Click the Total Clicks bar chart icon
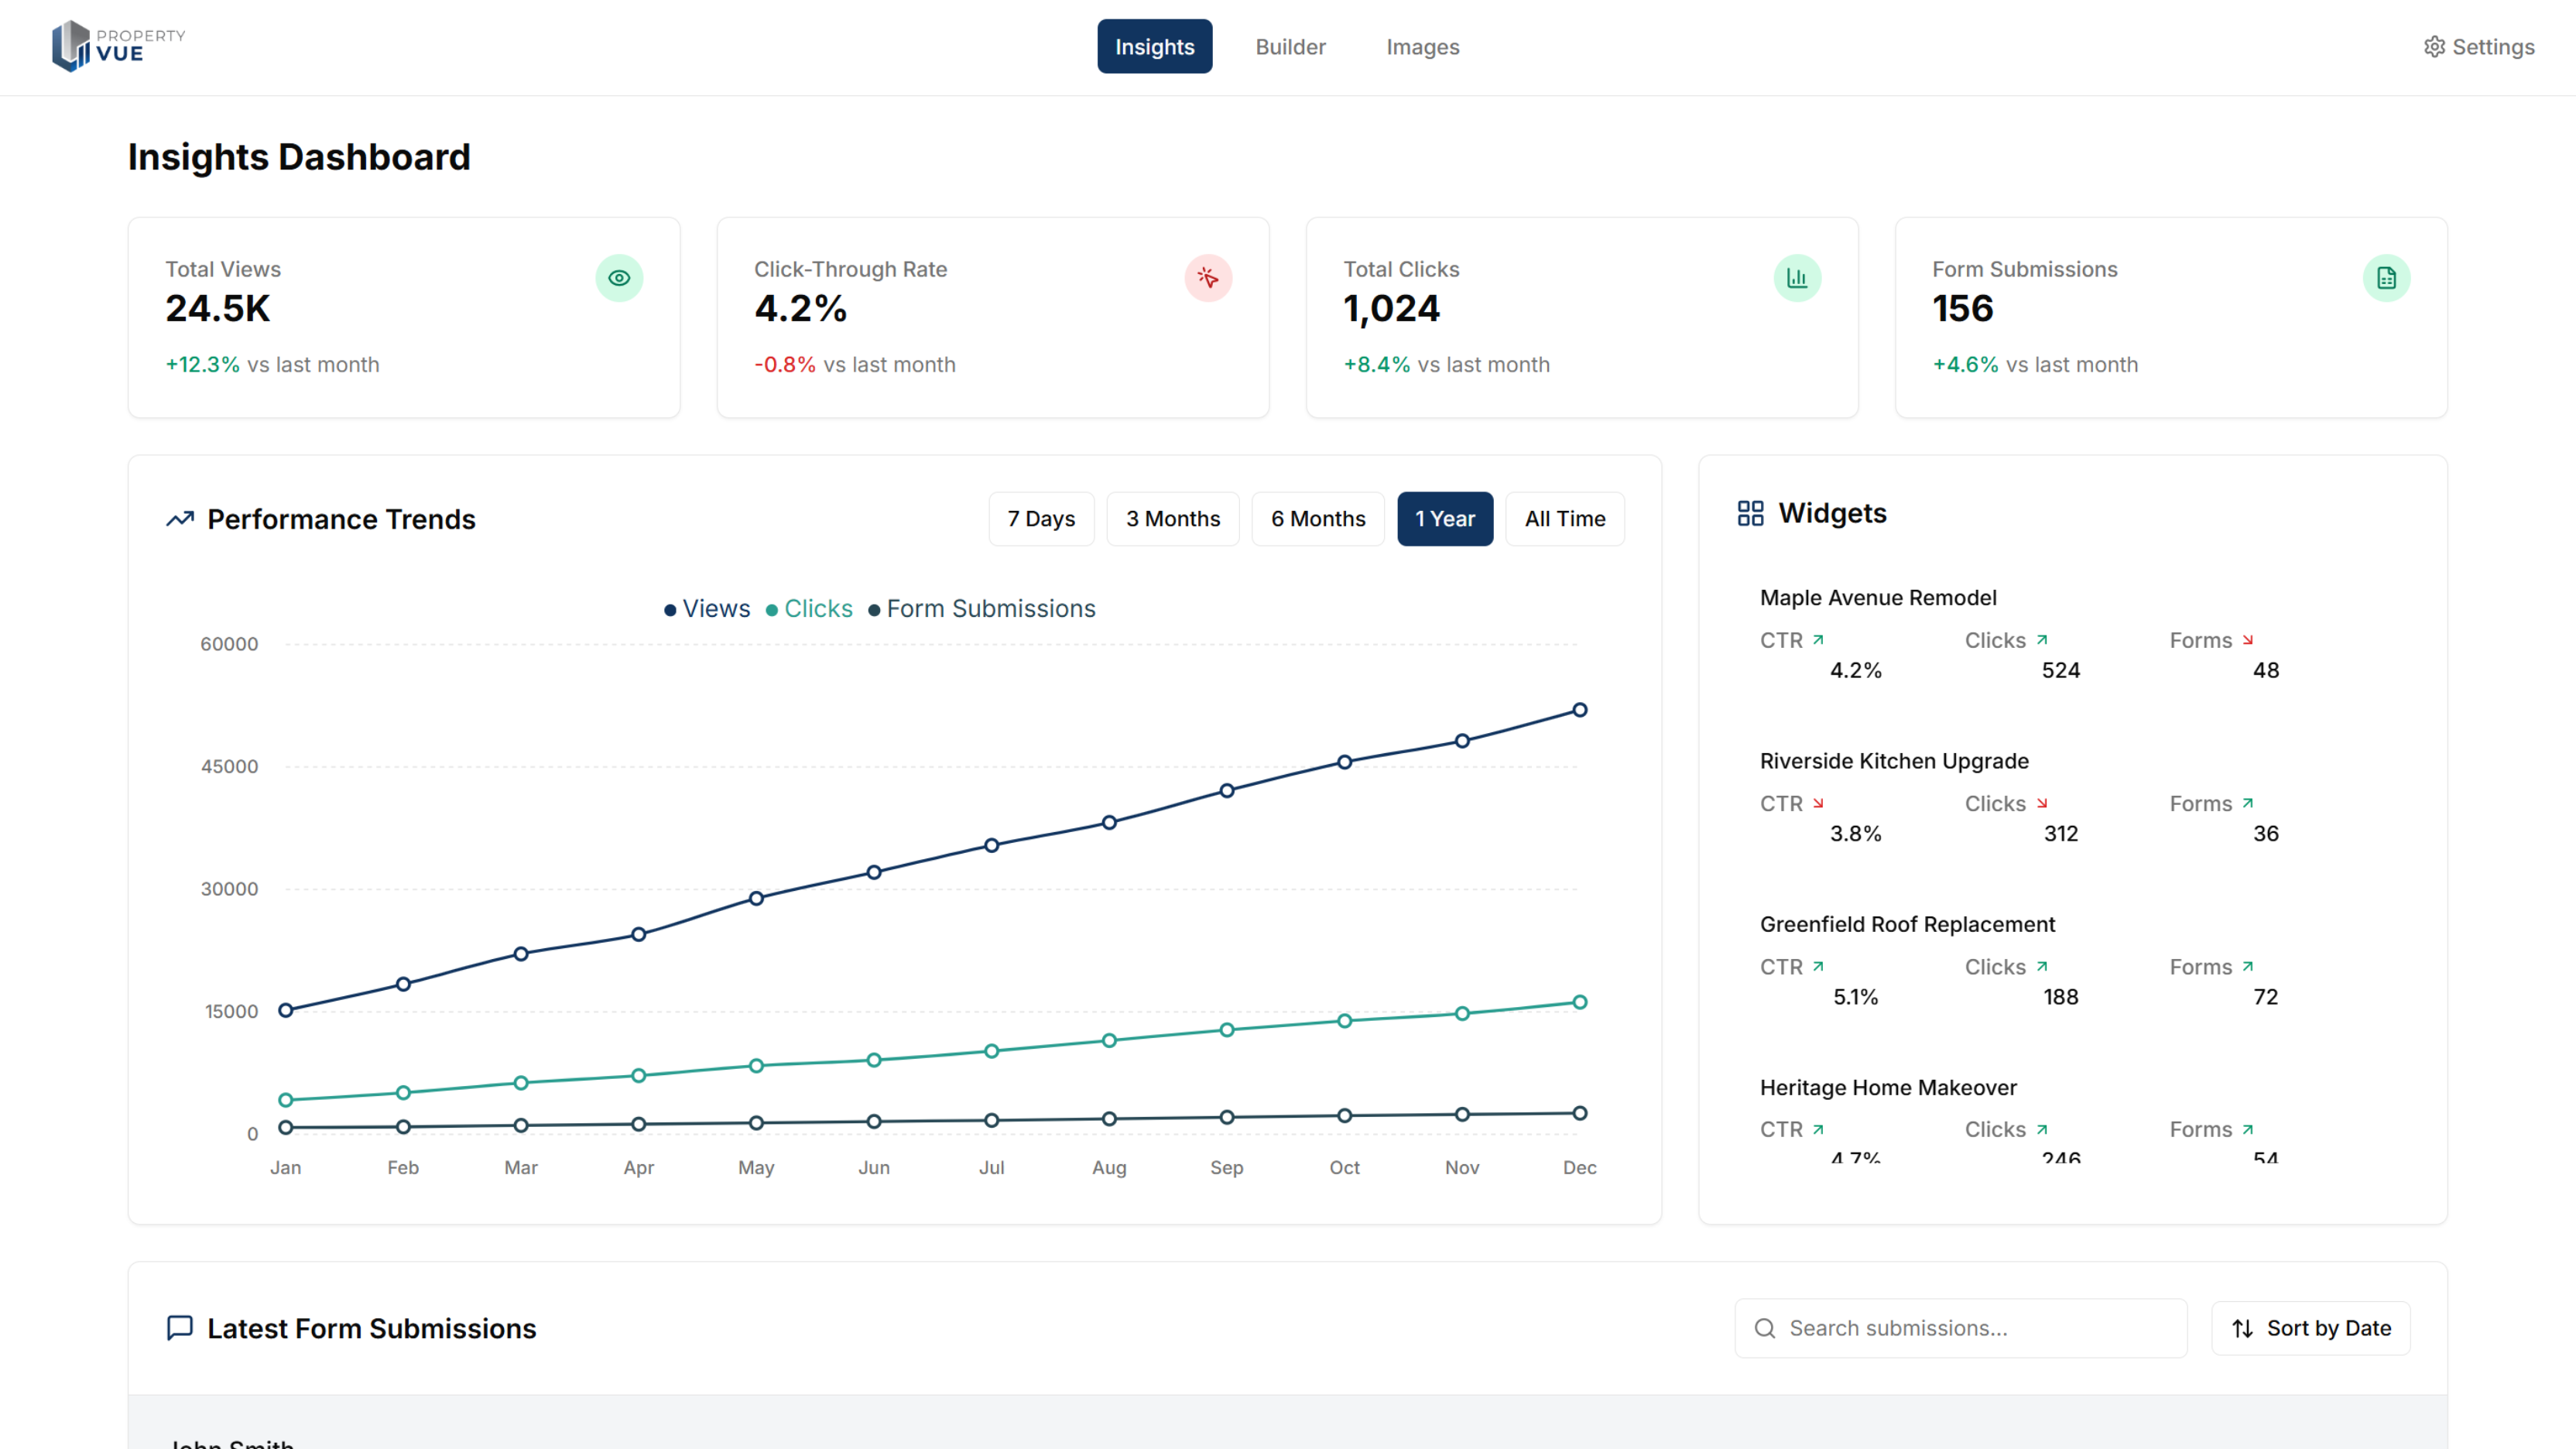 click(x=1797, y=278)
